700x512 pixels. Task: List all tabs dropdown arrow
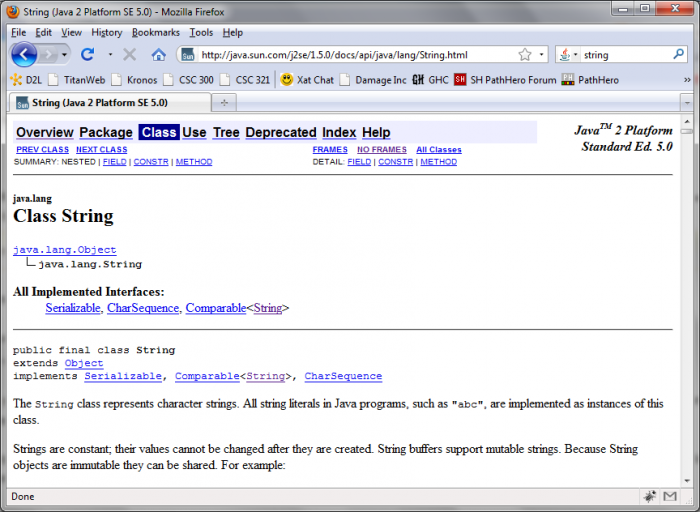[687, 103]
